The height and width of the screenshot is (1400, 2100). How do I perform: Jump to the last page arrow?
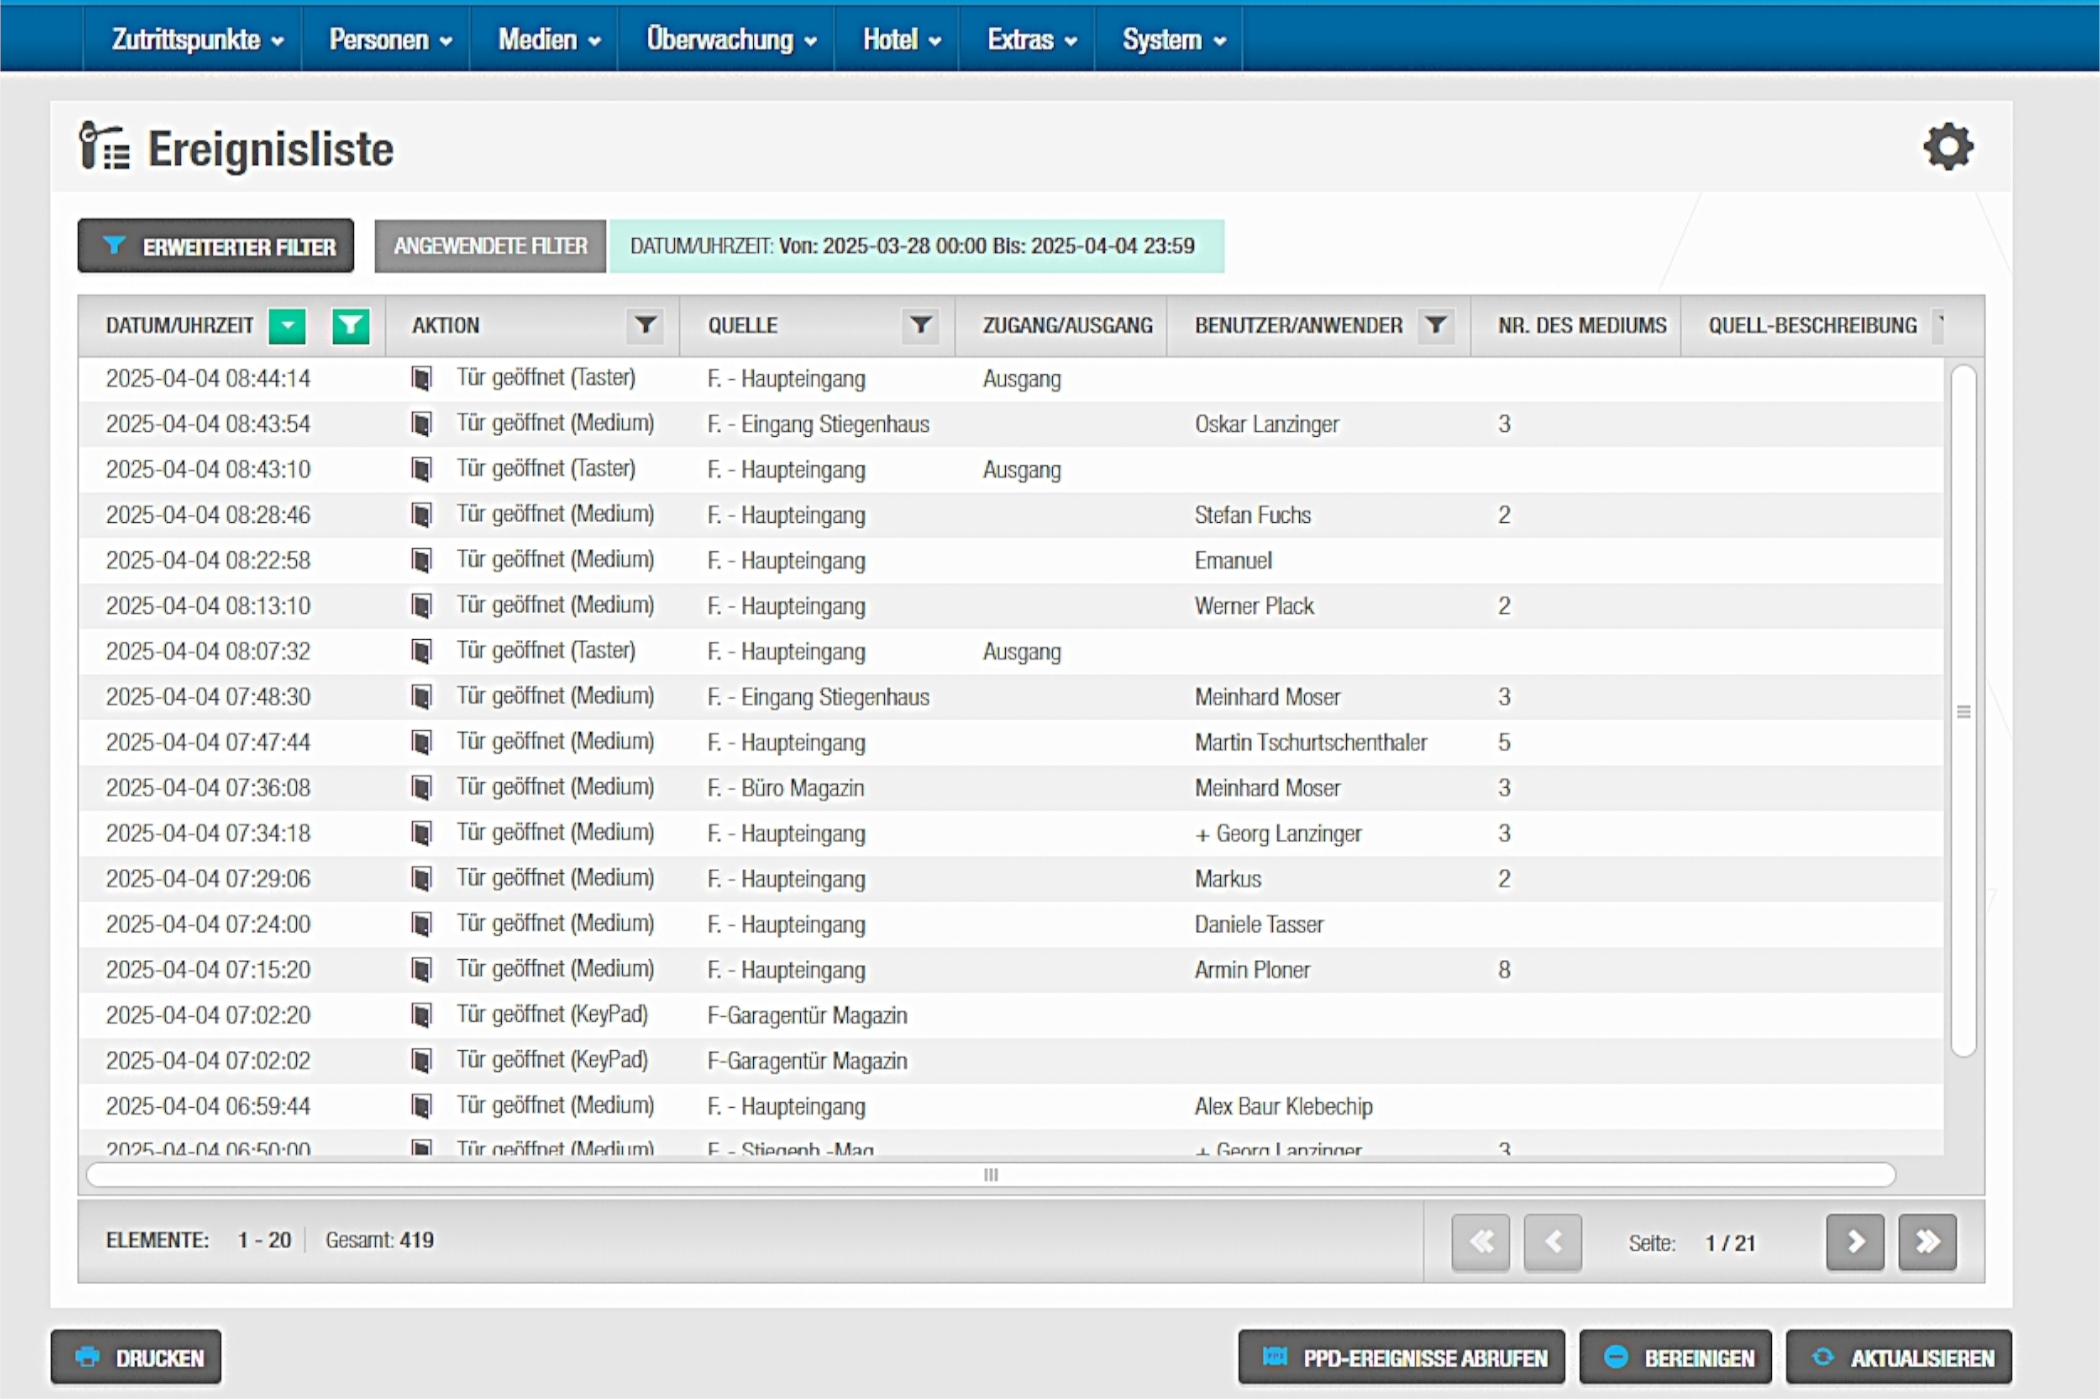point(1927,1242)
